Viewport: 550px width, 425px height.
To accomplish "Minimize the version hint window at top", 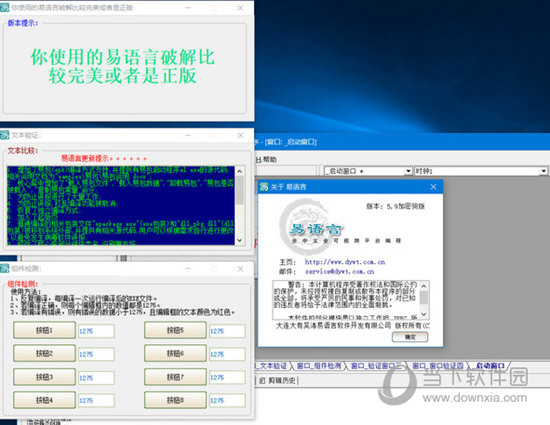I will 188,8.
